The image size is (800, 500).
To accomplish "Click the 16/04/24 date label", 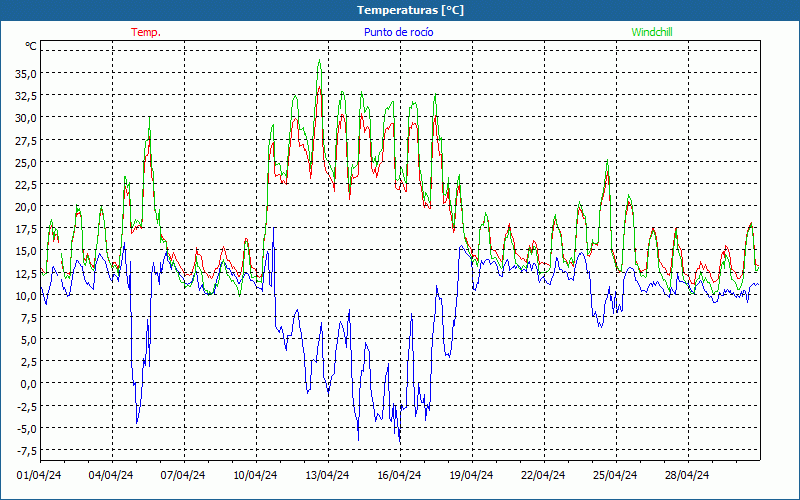I will tap(399, 475).
